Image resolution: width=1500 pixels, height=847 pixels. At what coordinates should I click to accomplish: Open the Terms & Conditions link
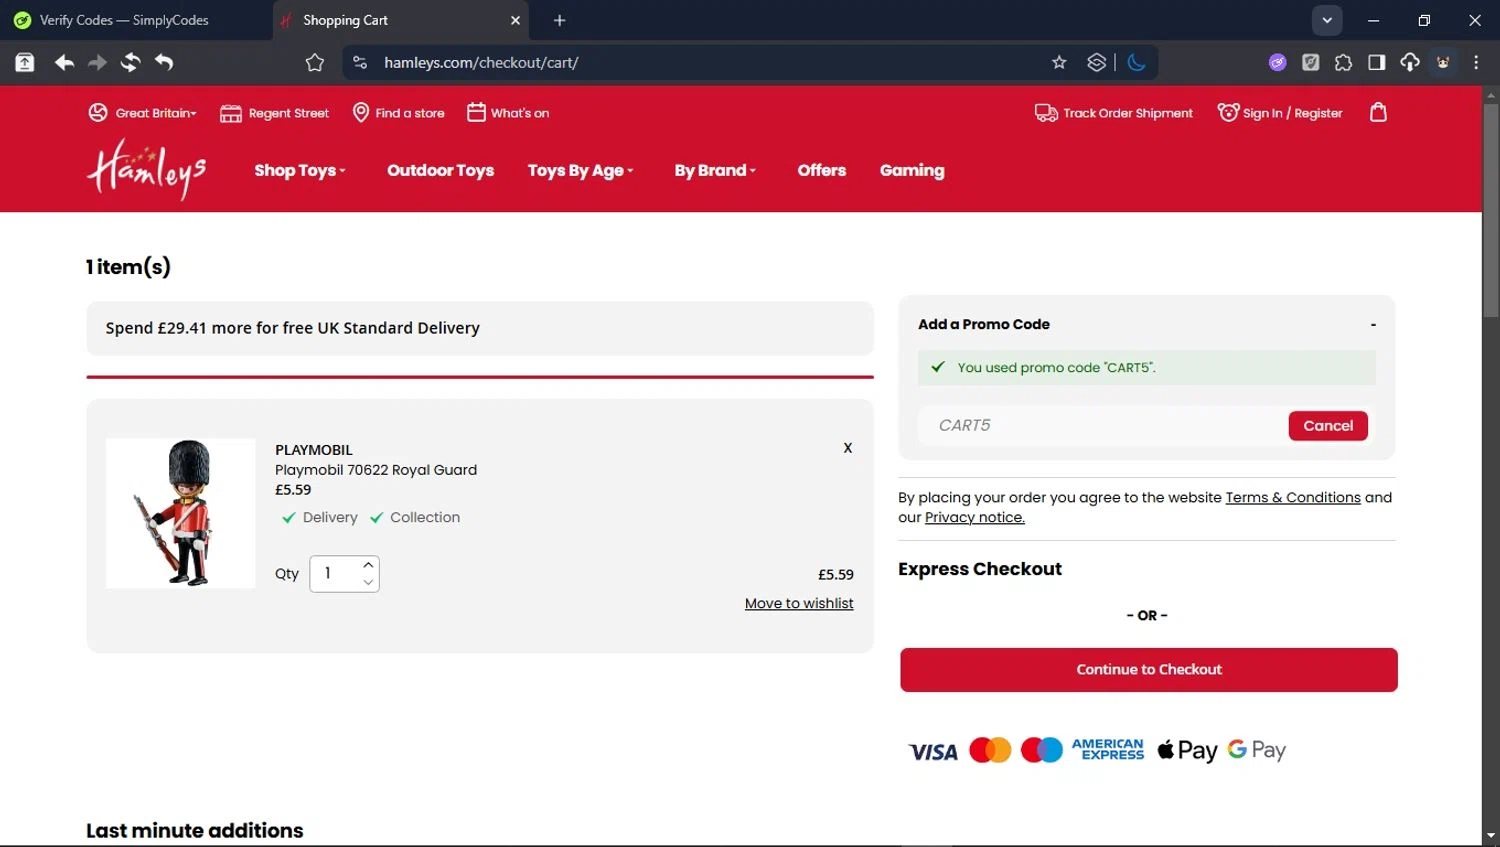click(1293, 497)
